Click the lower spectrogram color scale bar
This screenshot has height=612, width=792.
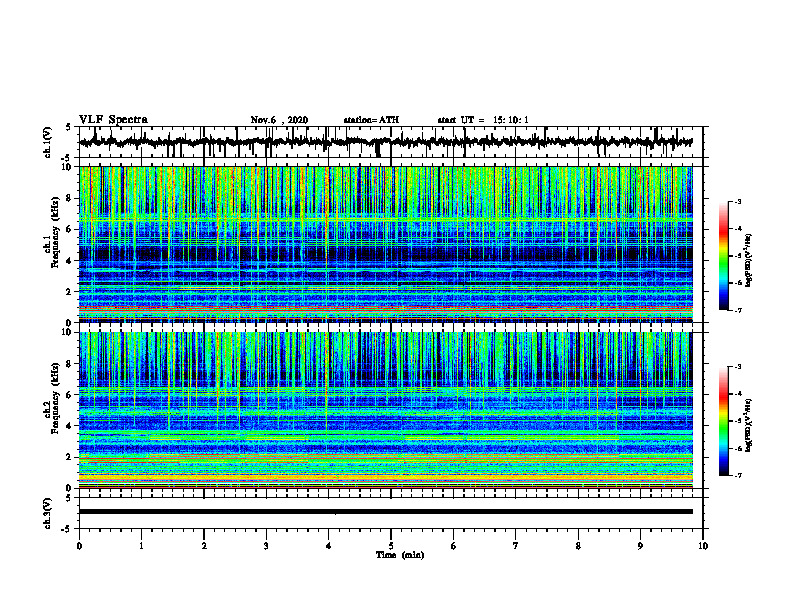[x=724, y=421]
